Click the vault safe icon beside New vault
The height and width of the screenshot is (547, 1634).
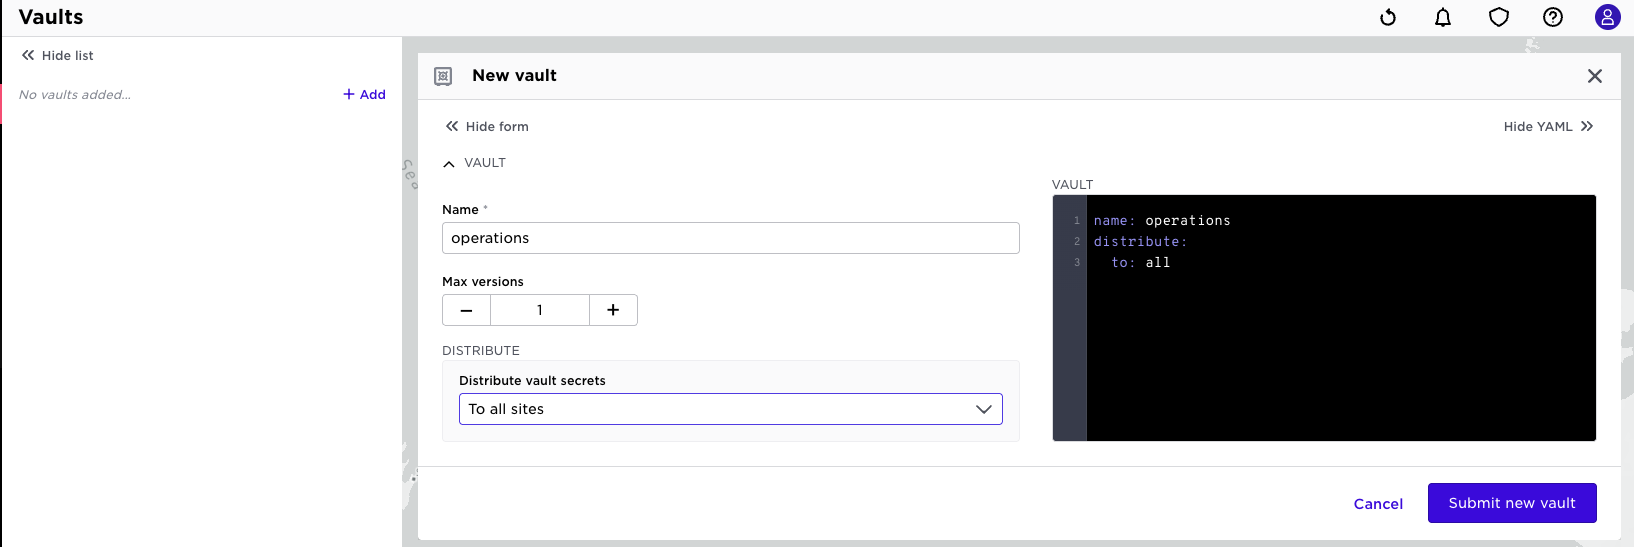(x=443, y=76)
